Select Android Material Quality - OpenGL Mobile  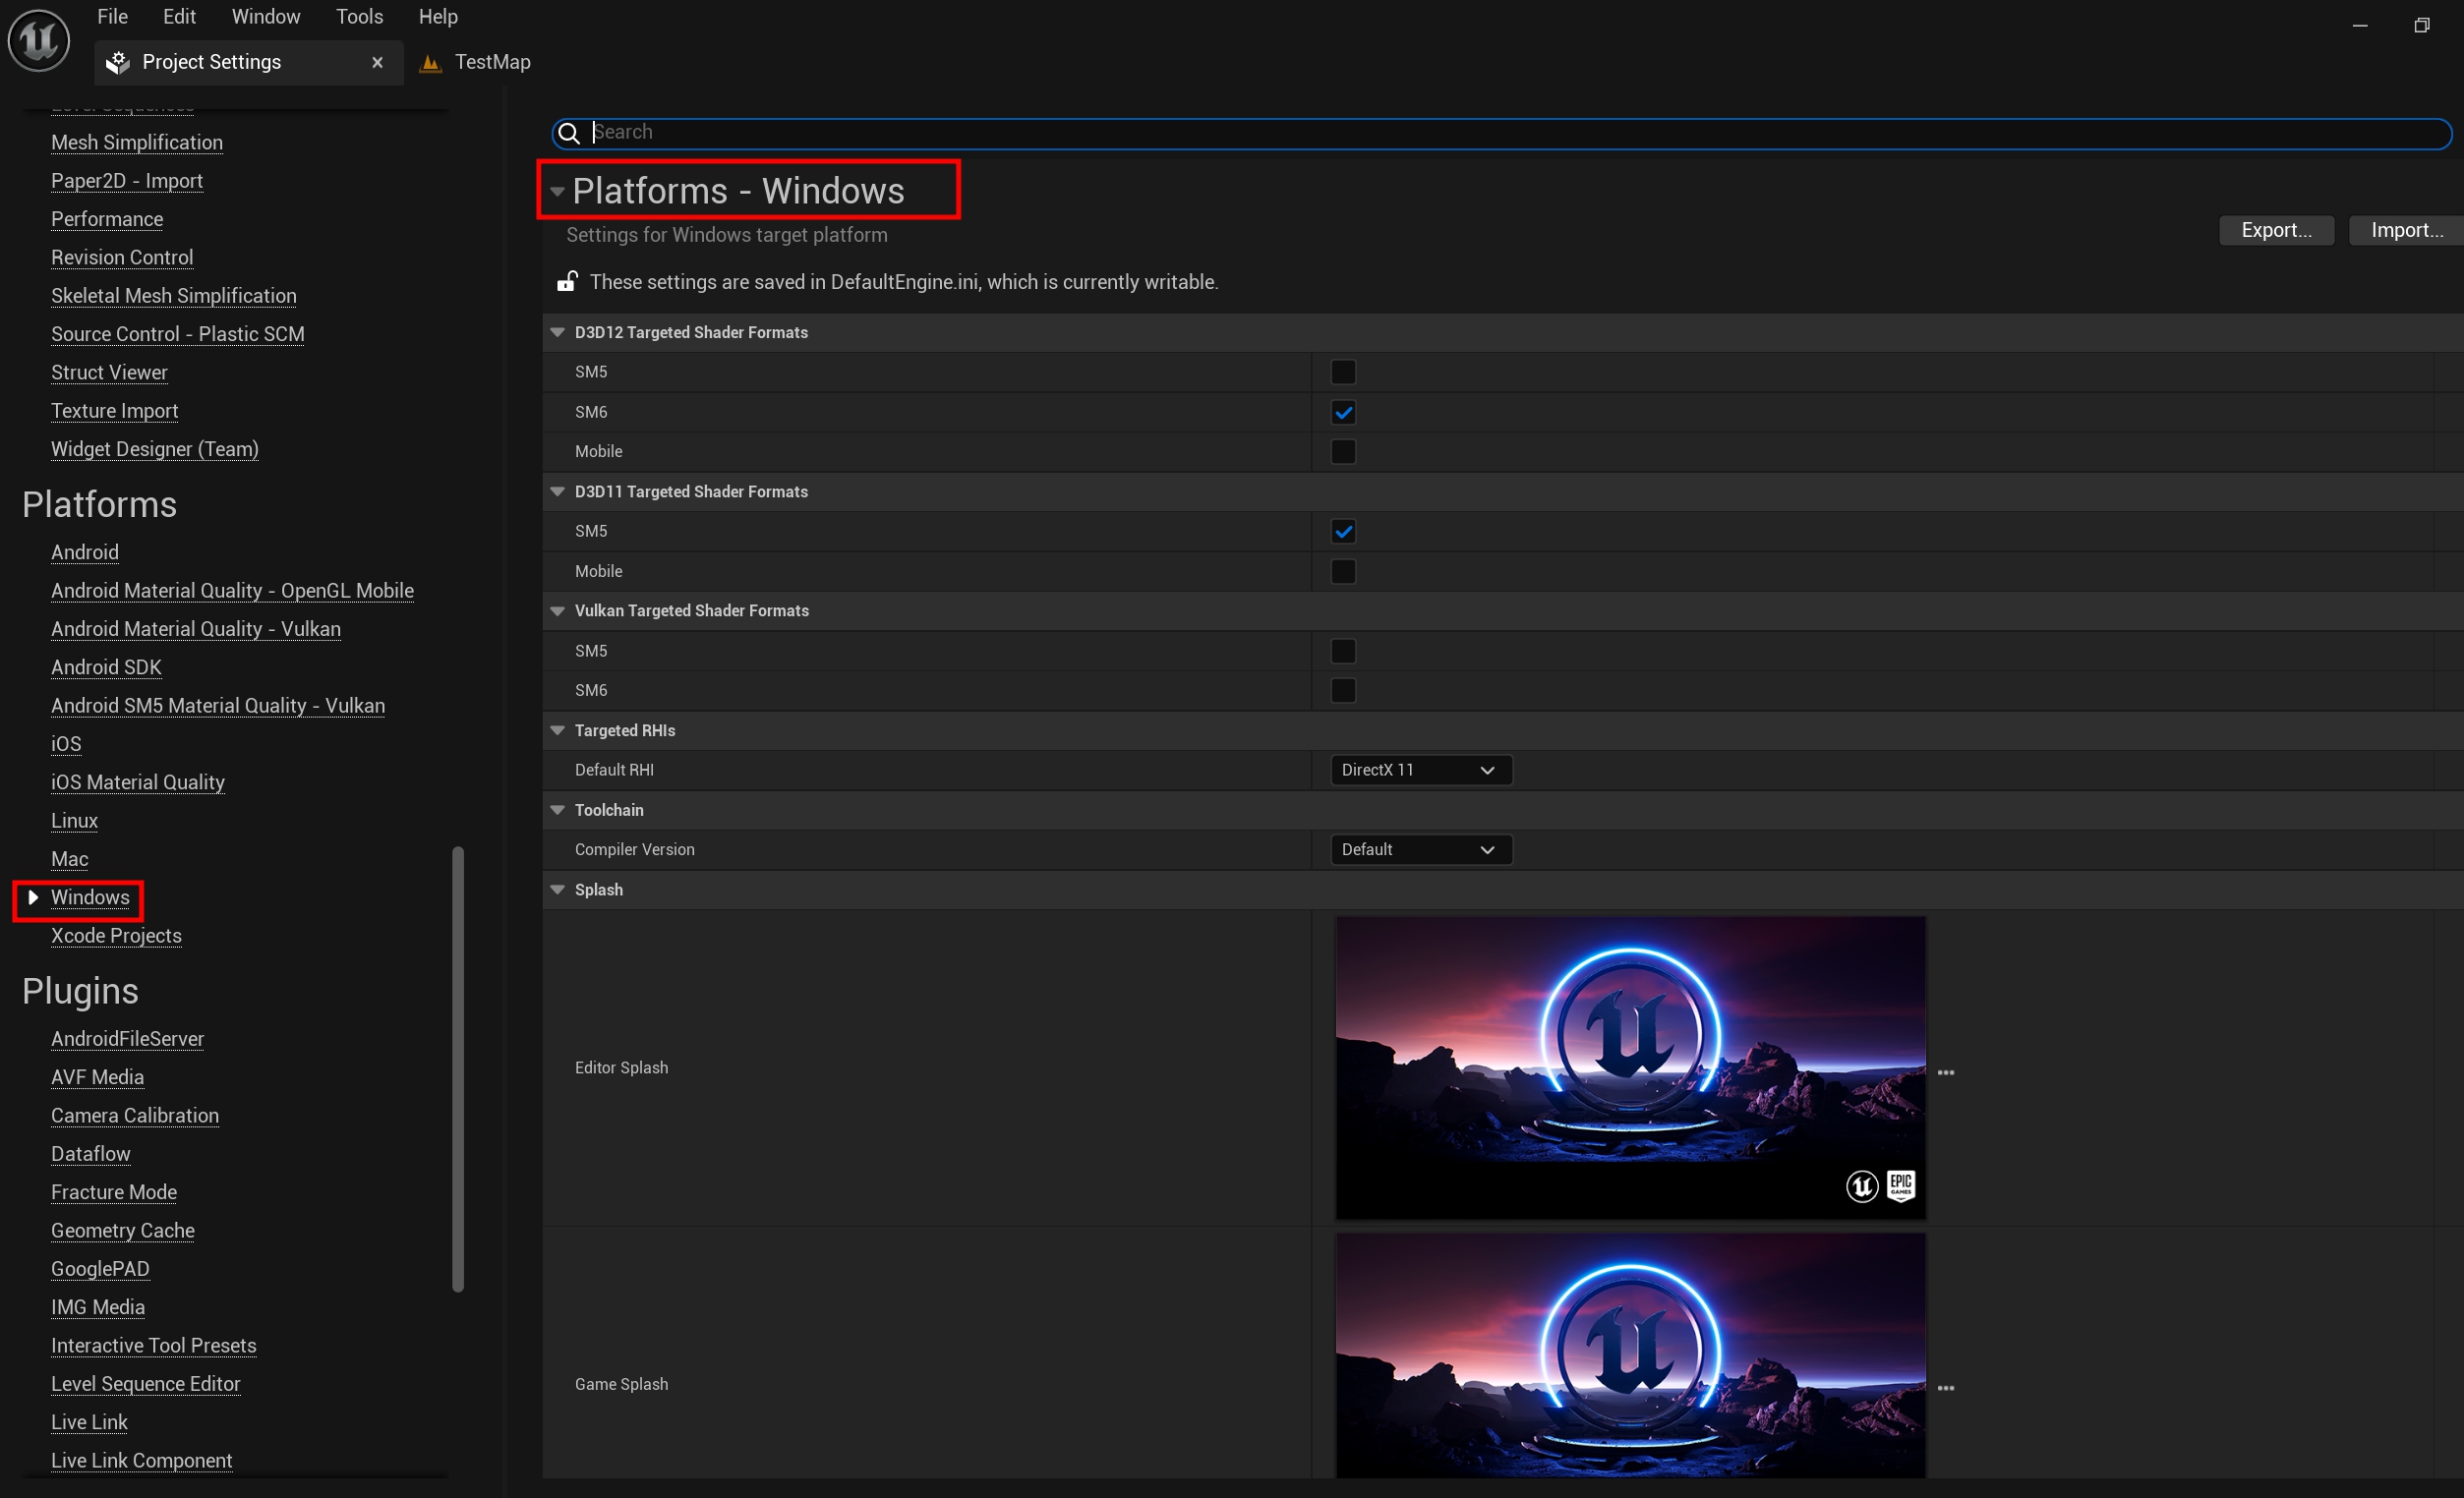point(232,591)
